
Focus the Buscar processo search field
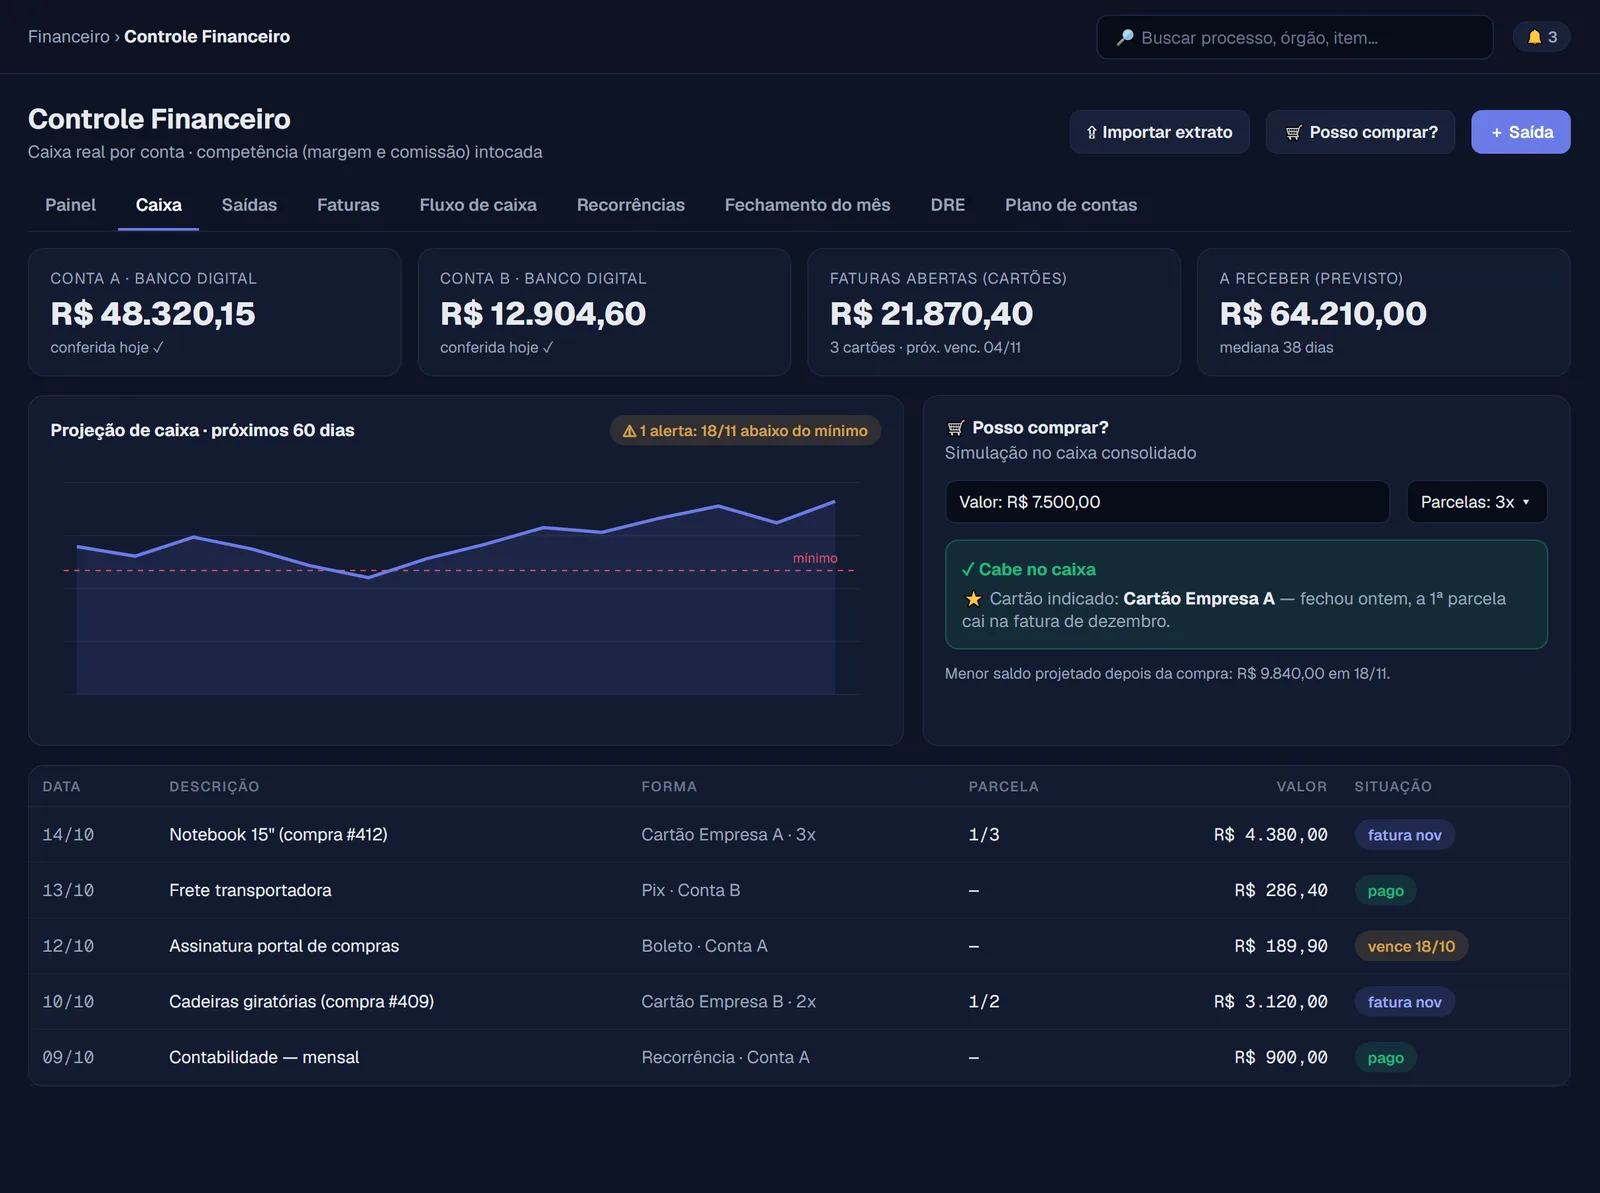tap(1294, 37)
